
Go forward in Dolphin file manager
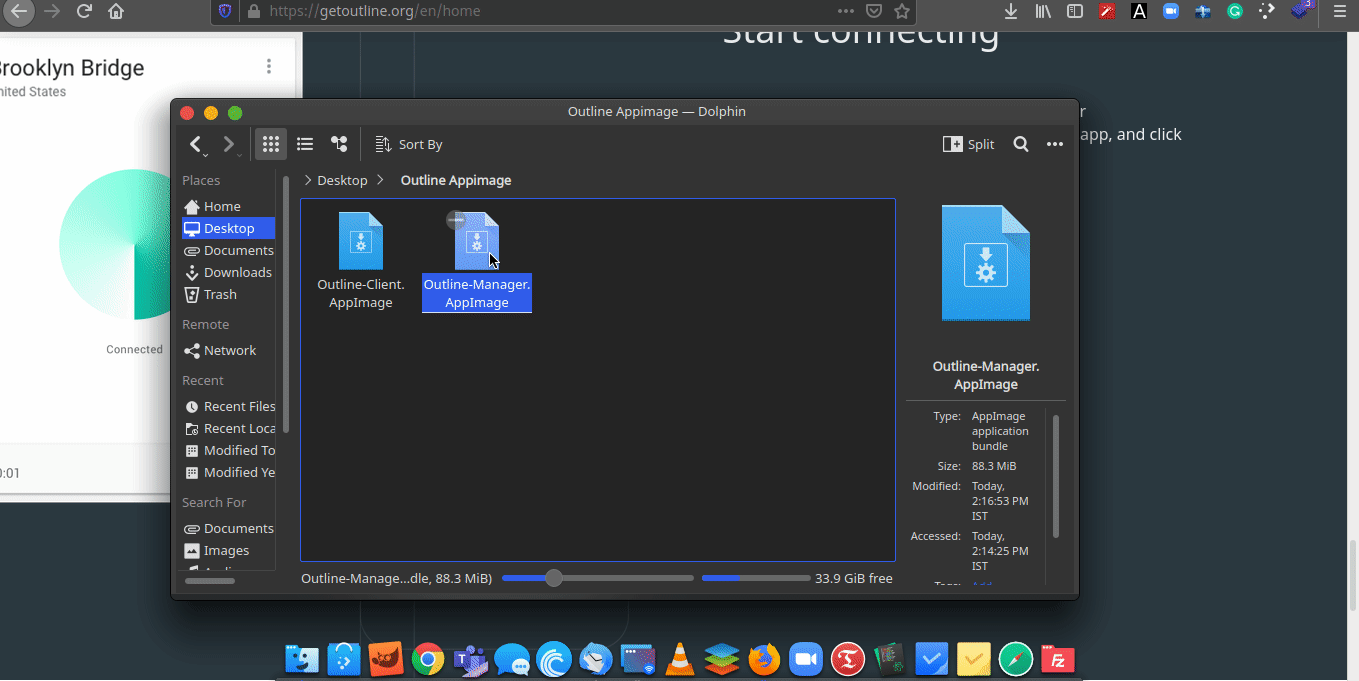(x=228, y=144)
